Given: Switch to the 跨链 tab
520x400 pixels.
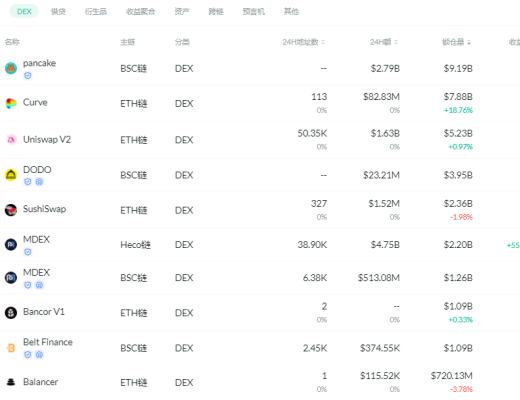Looking at the screenshot, I should [x=216, y=12].
